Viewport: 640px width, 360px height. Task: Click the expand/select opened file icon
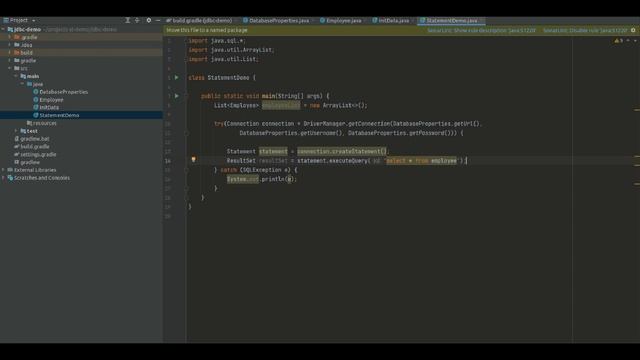(127, 20)
